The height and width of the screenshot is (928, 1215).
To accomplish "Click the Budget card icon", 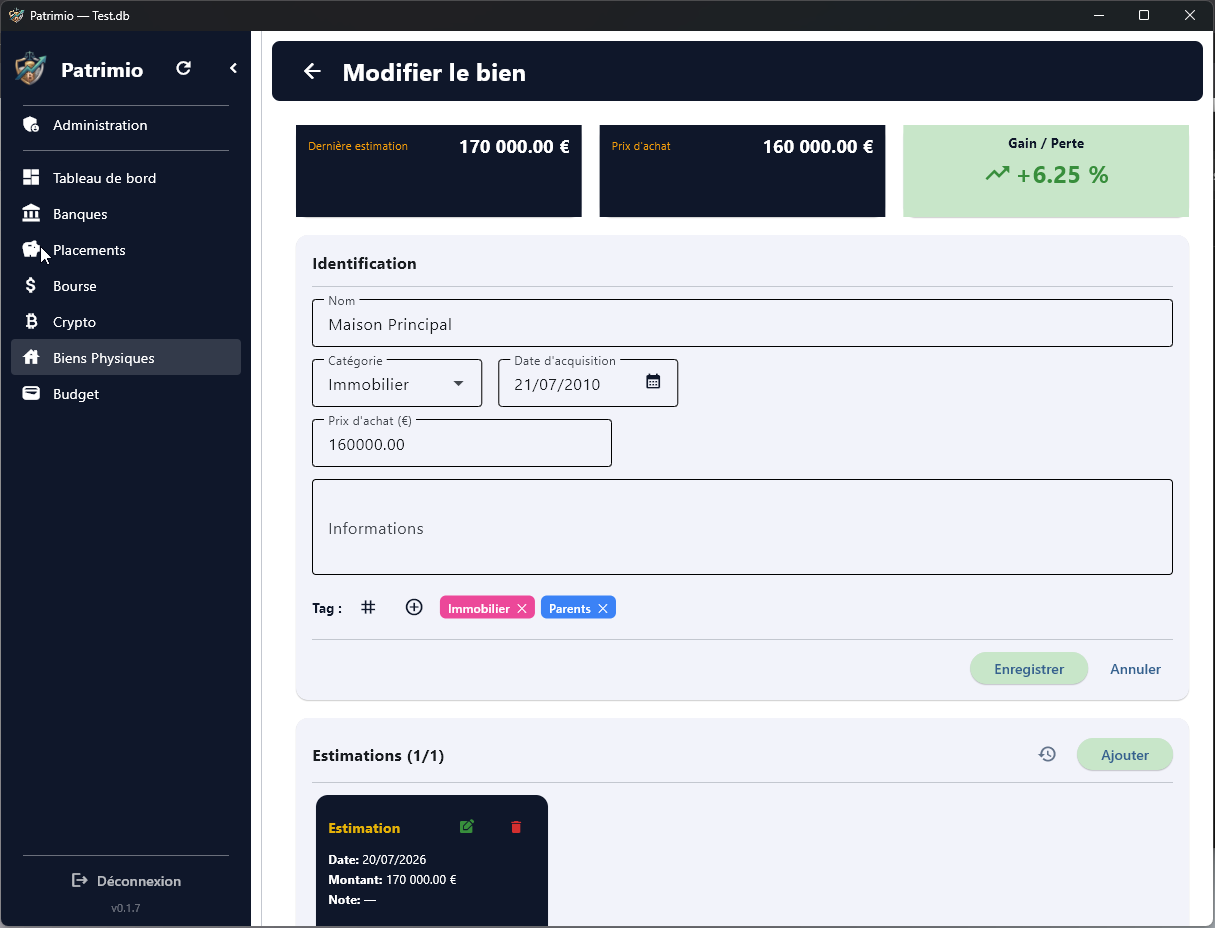I will (31, 394).
